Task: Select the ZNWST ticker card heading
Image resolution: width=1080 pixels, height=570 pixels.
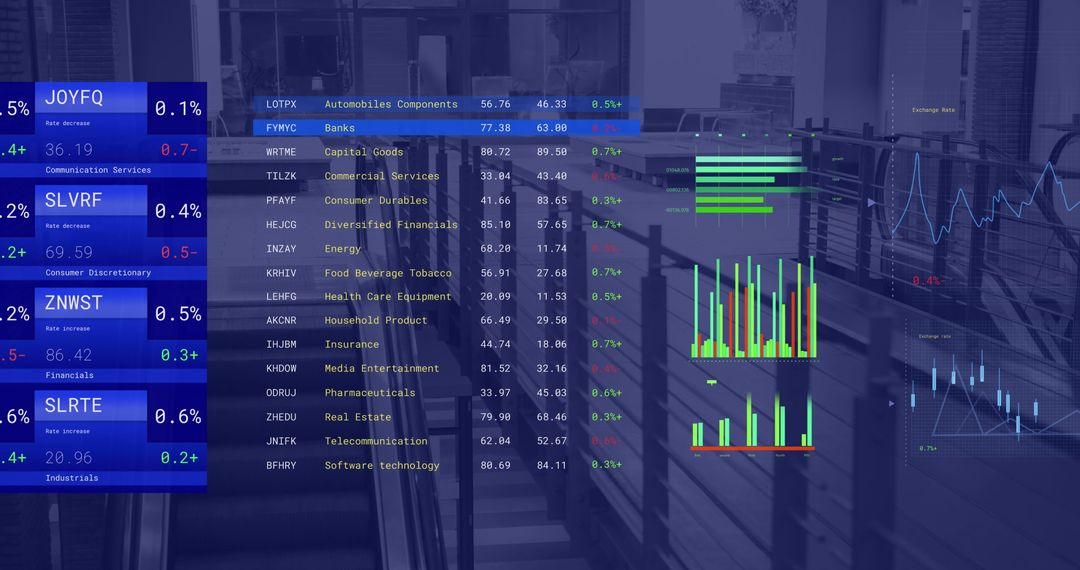Action: coord(73,303)
